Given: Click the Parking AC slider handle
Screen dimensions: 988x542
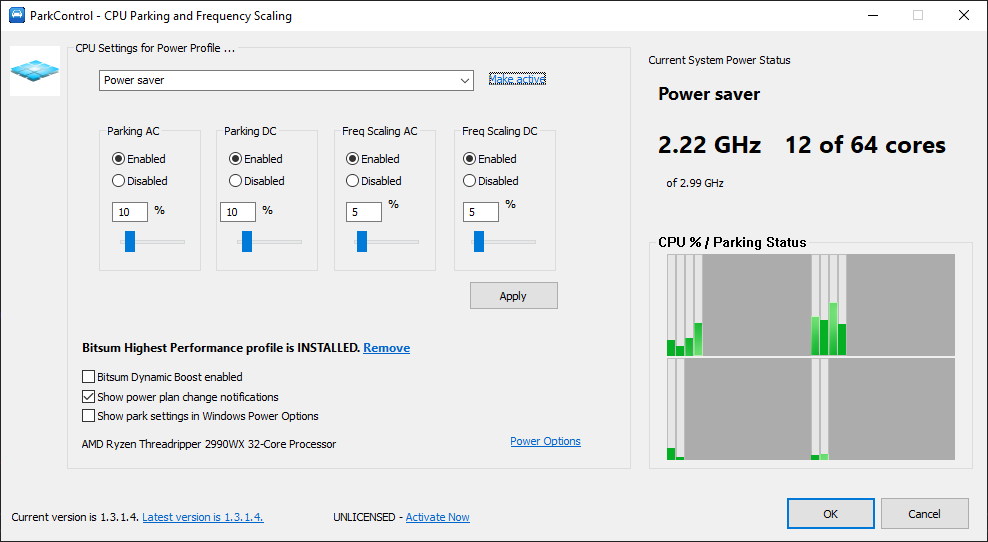Looking at the screenshot, I should (130, 241).
